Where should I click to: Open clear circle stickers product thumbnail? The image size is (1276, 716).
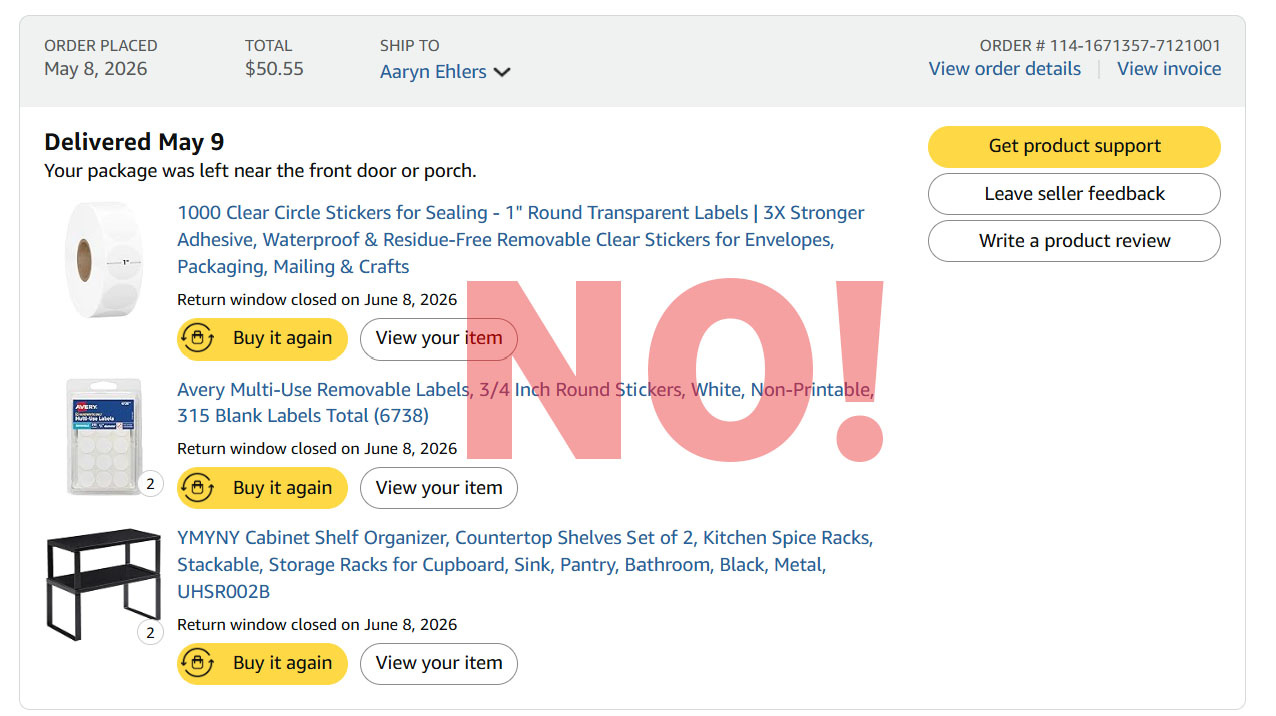pos(104,260)
